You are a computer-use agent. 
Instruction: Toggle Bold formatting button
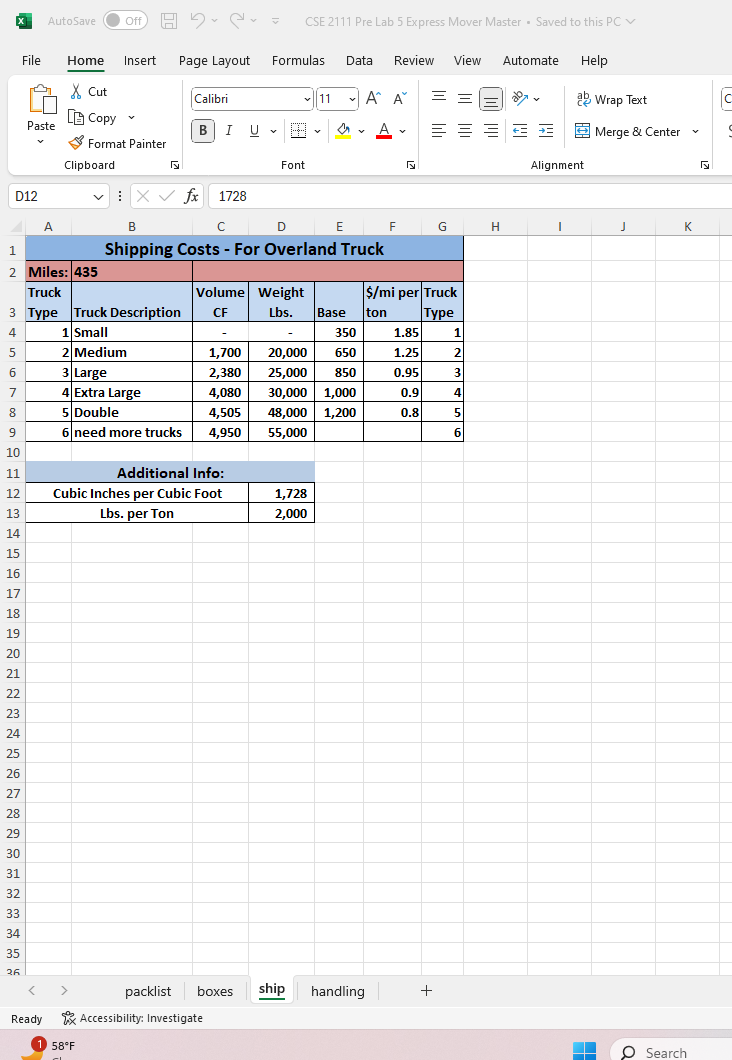(x=203, y=130)
